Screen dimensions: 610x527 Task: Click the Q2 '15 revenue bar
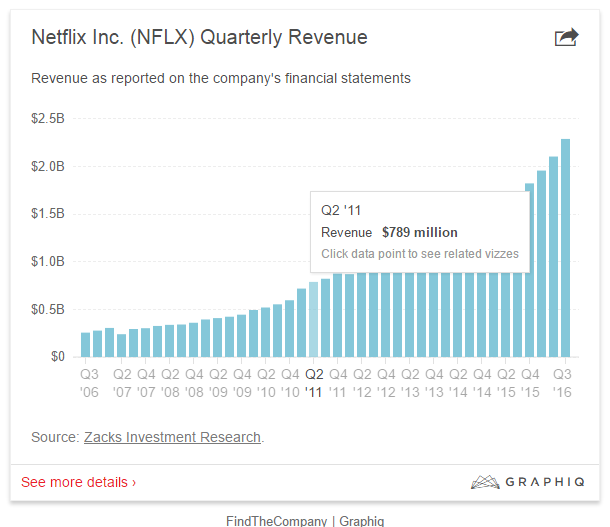pos(505,315)
